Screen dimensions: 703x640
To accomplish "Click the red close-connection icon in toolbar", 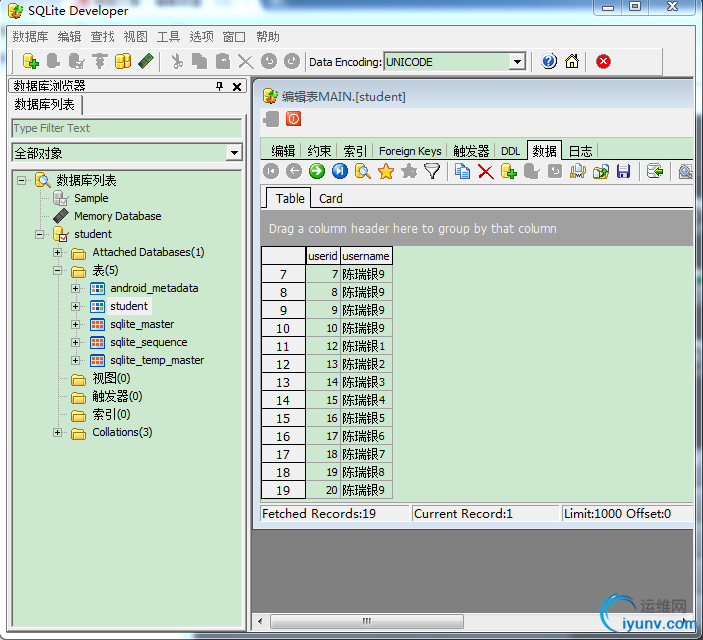I will pos(603,61).
